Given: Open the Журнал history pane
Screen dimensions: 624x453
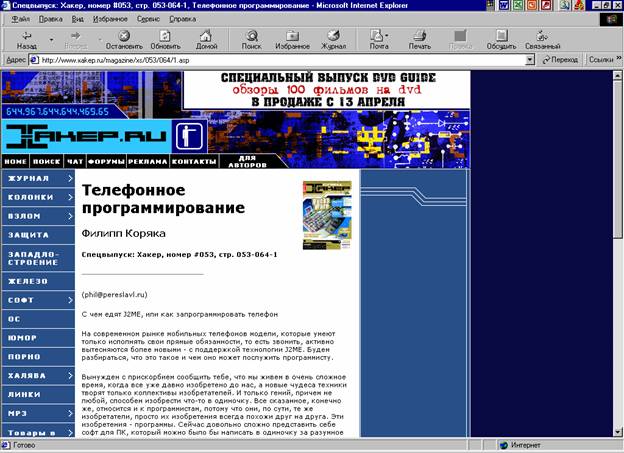Looking at the screenshot, I should pos(333,40).
